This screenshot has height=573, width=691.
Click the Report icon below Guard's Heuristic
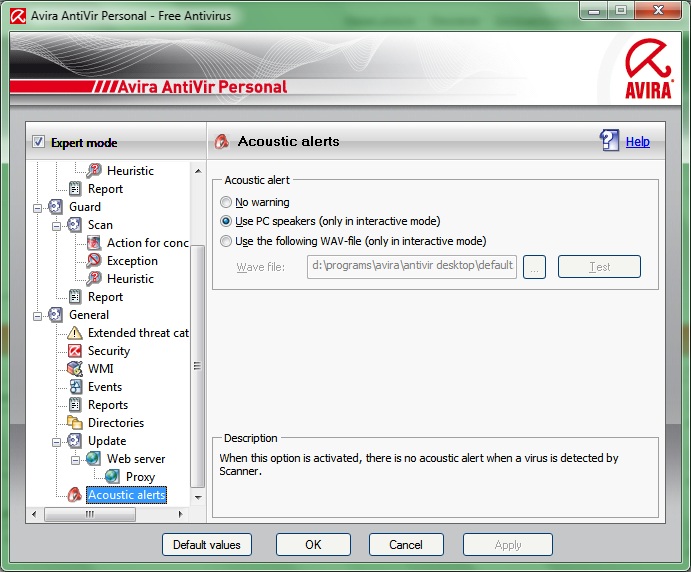(x=75, y=297)
